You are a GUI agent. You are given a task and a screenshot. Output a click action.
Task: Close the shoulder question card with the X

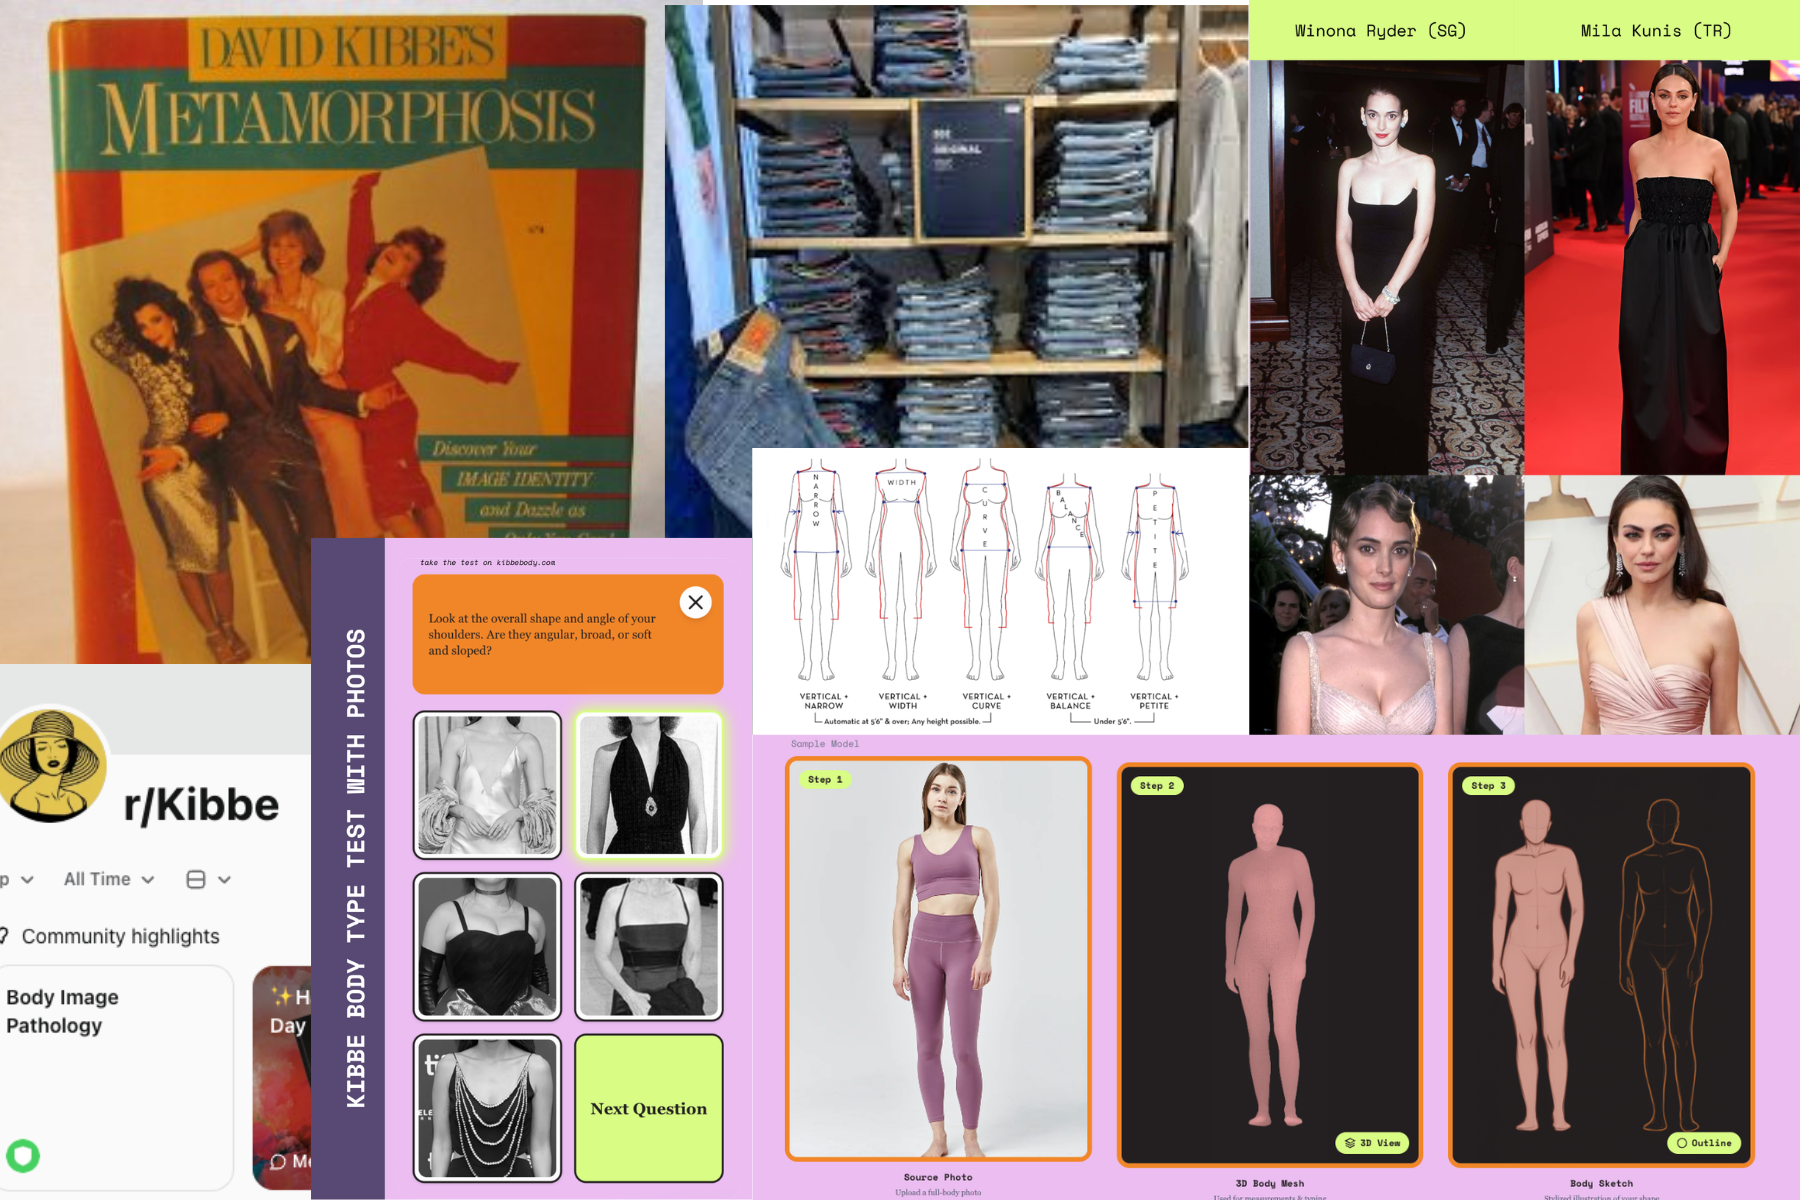696,602
